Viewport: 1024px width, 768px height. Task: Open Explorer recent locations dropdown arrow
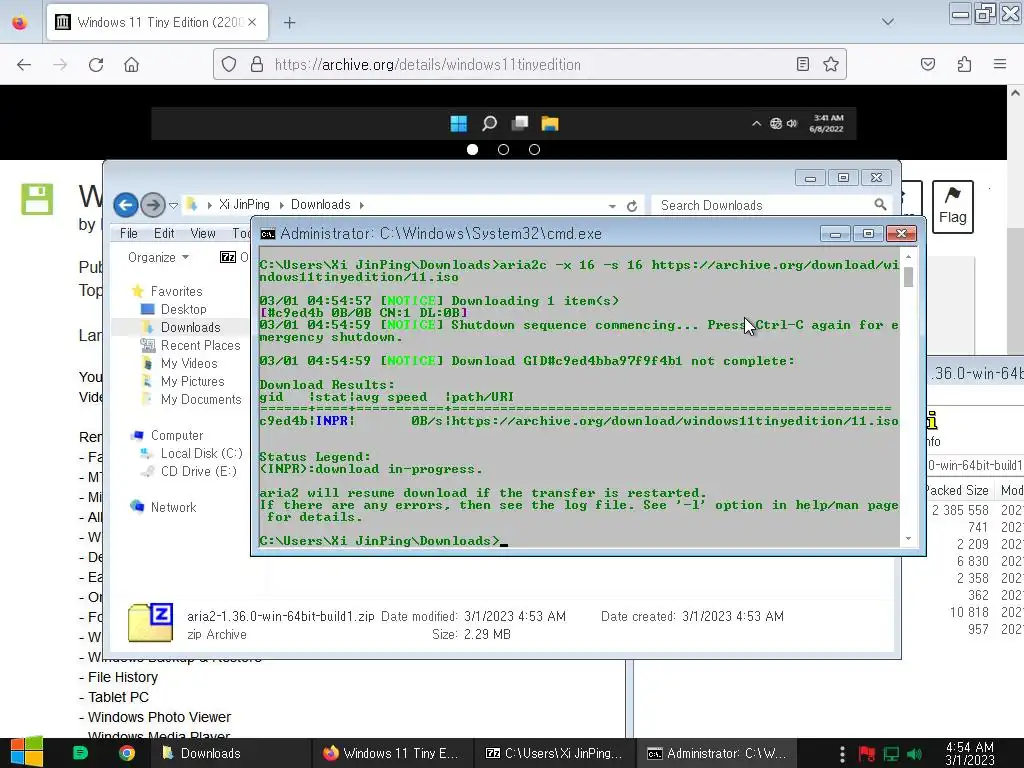[x=174, y=205]
